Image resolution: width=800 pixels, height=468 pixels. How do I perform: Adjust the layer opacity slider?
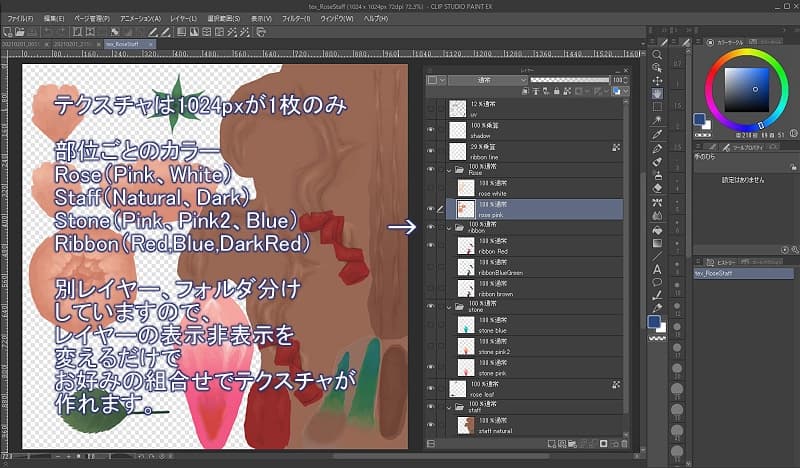(570, 80)
